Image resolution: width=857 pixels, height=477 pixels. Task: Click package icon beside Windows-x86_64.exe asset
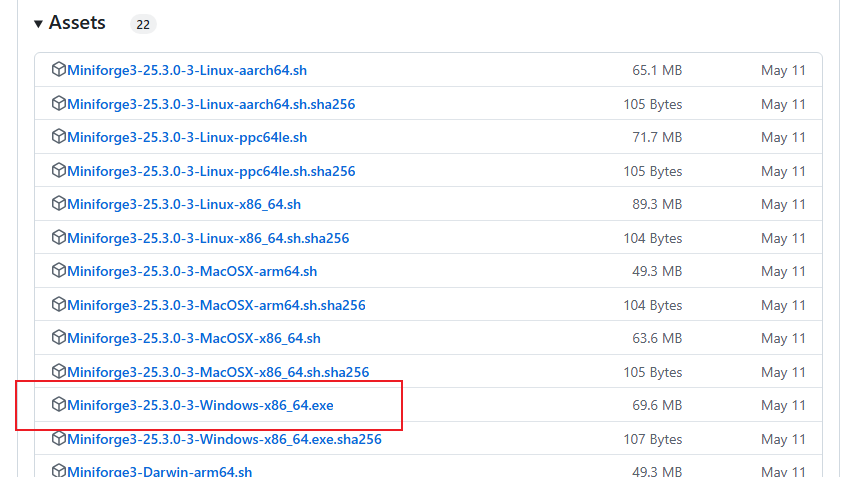point(58,405)
